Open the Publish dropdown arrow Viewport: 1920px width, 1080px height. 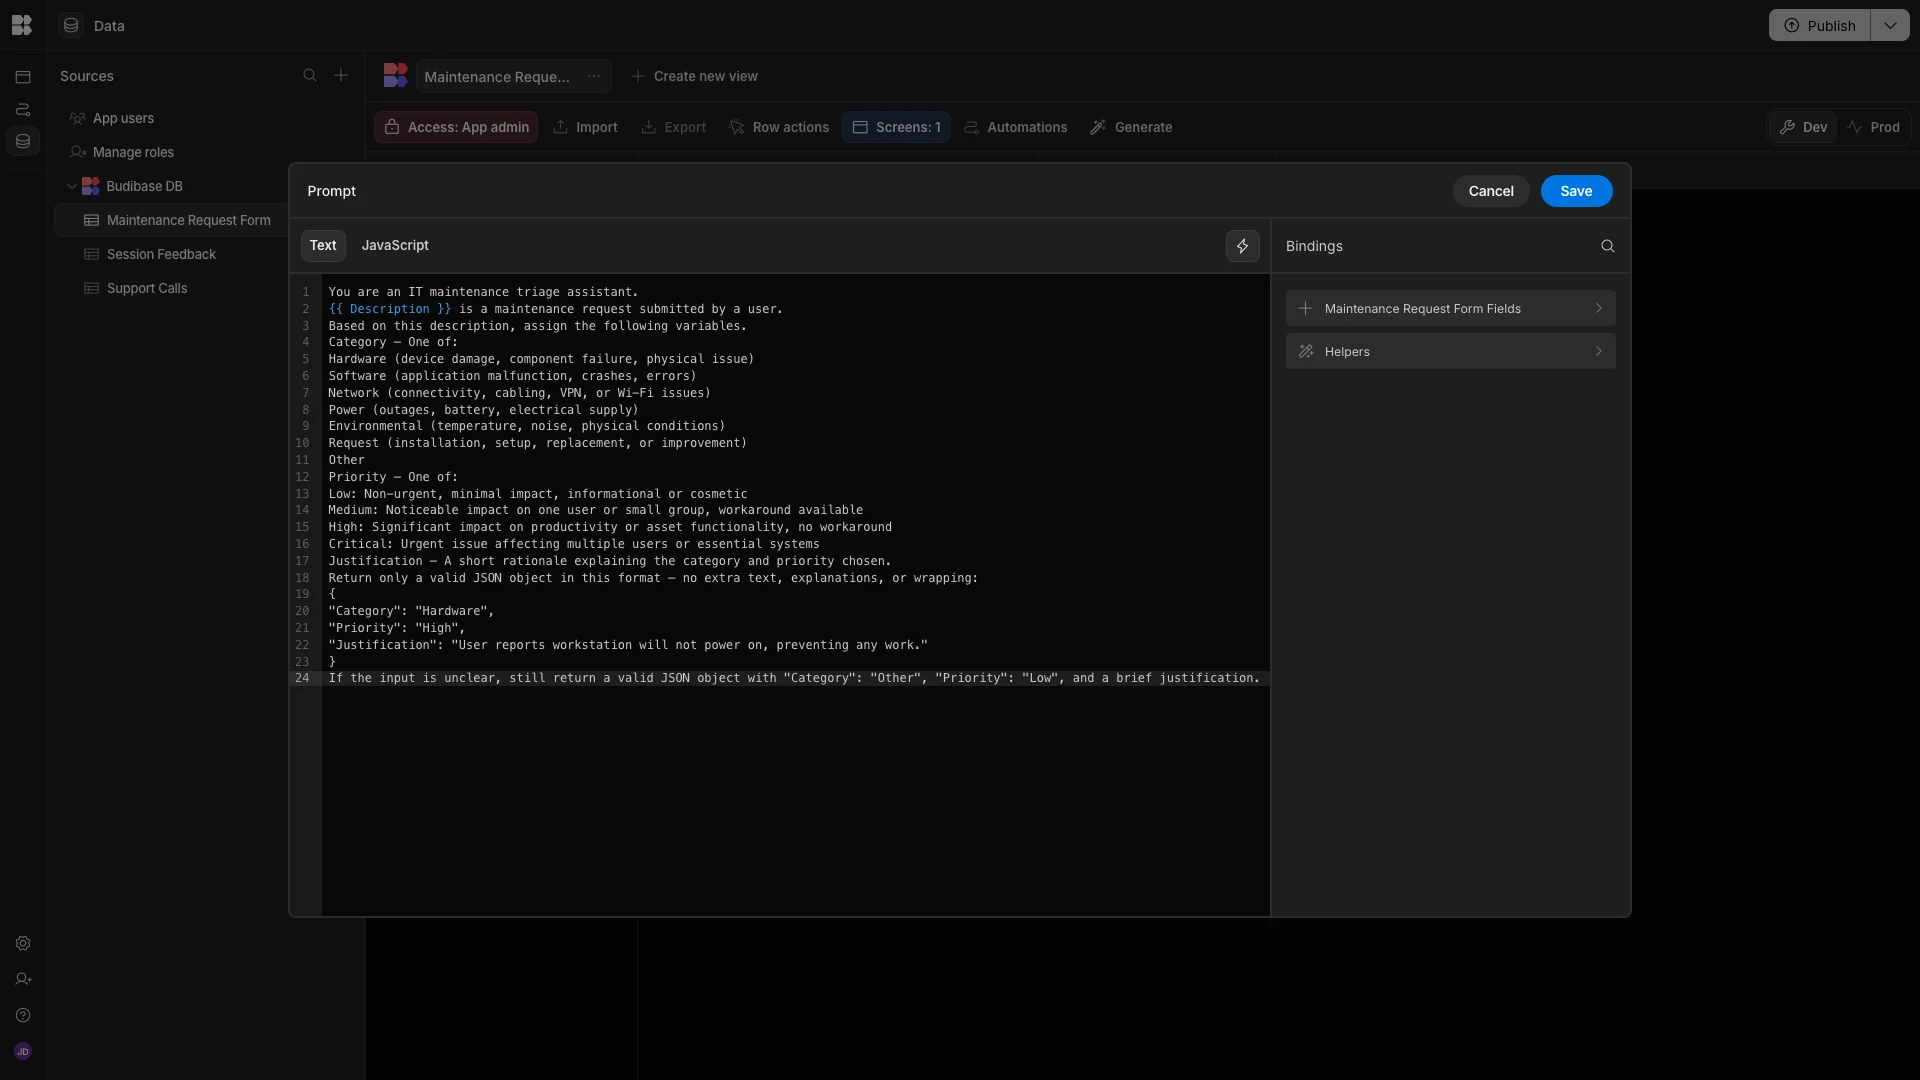click(x=1889, y=26)
